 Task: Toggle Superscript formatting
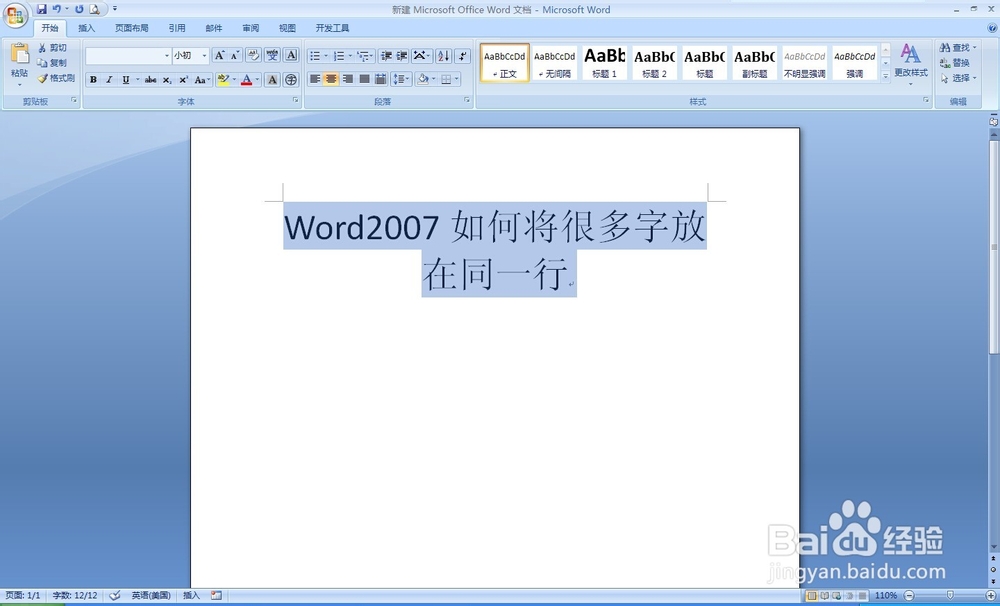point(183,80)
